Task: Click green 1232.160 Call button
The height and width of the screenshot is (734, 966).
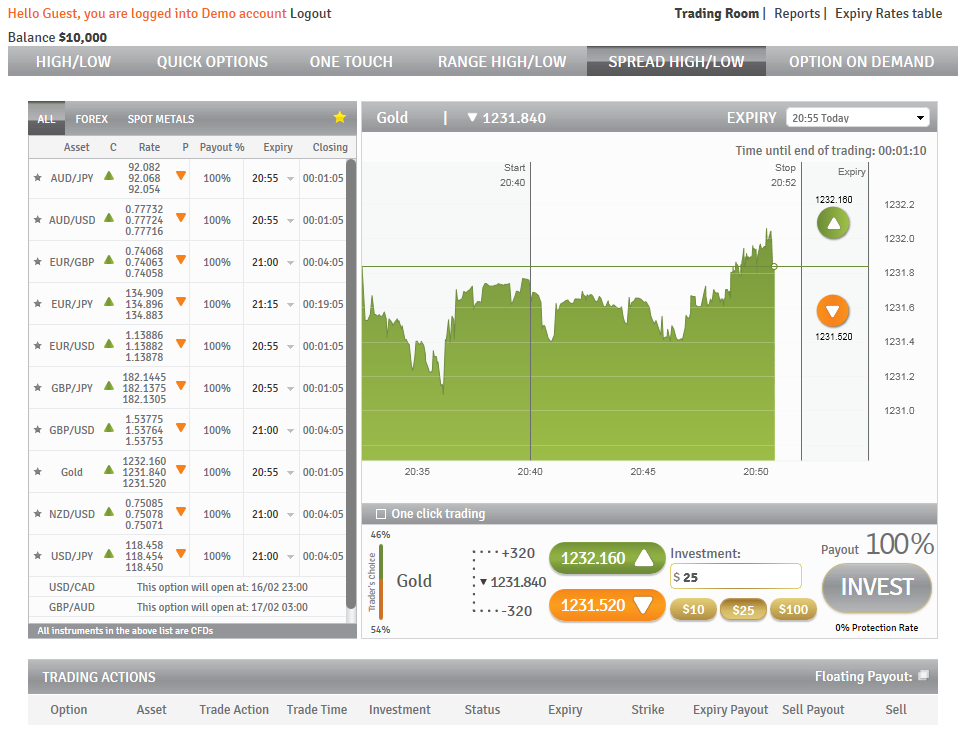Action: click(607, 558)
